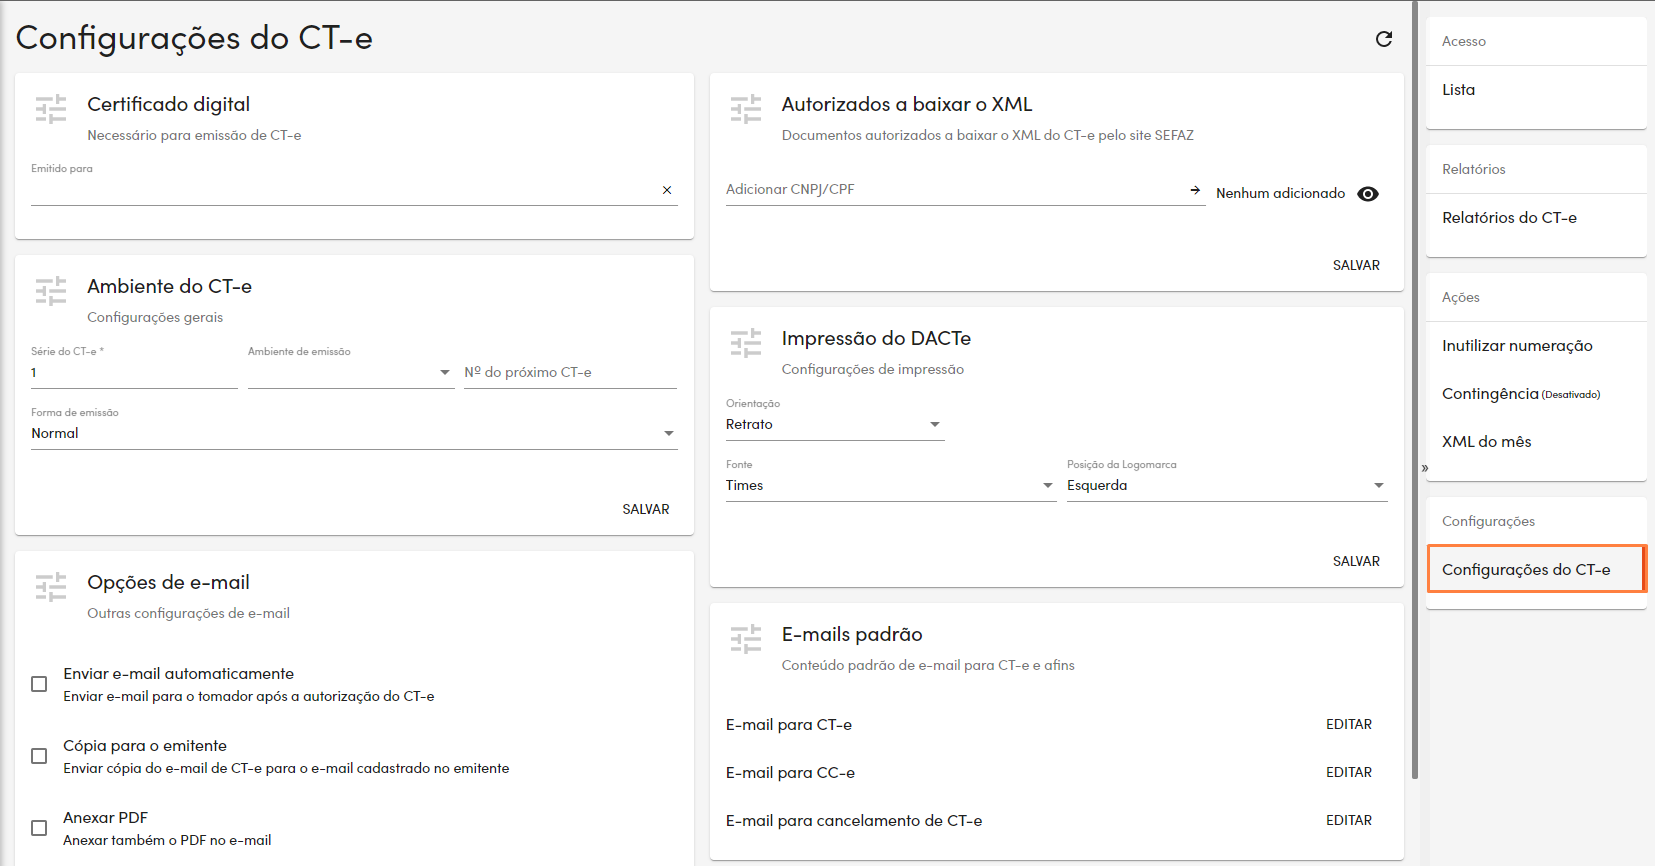Viewport: 1655px width, 866px height.
Task: Edit the E-mail para CC-e template
Action: pos(1349,772)
